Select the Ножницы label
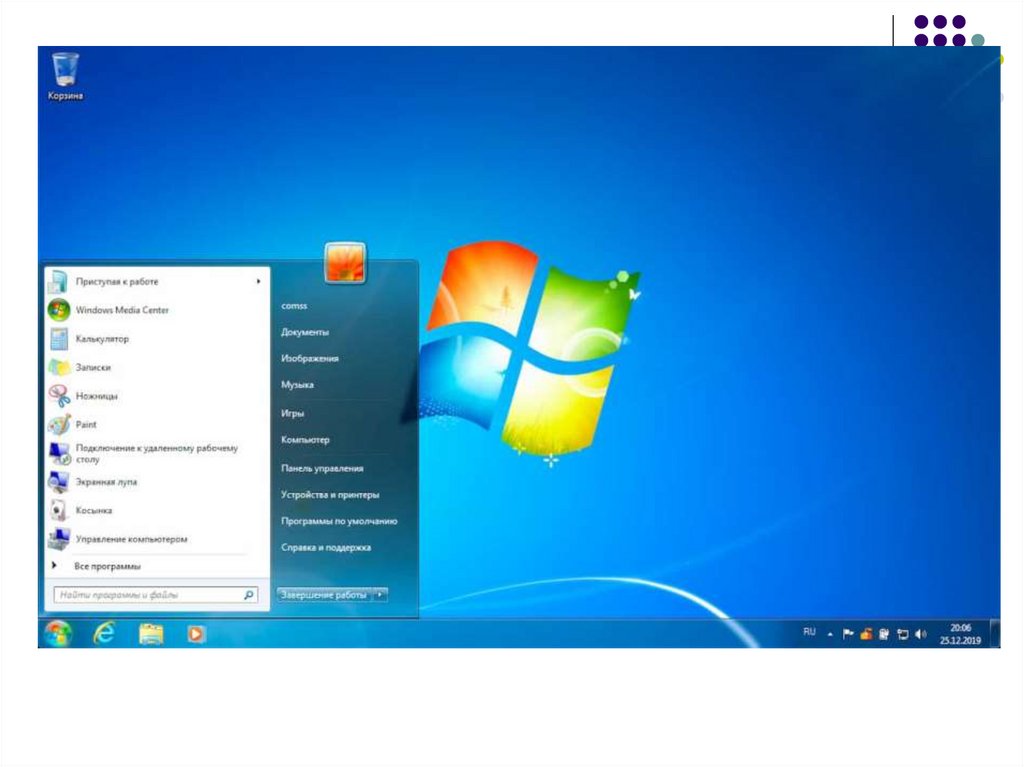 pyautogui.click(x=97, y=397)
